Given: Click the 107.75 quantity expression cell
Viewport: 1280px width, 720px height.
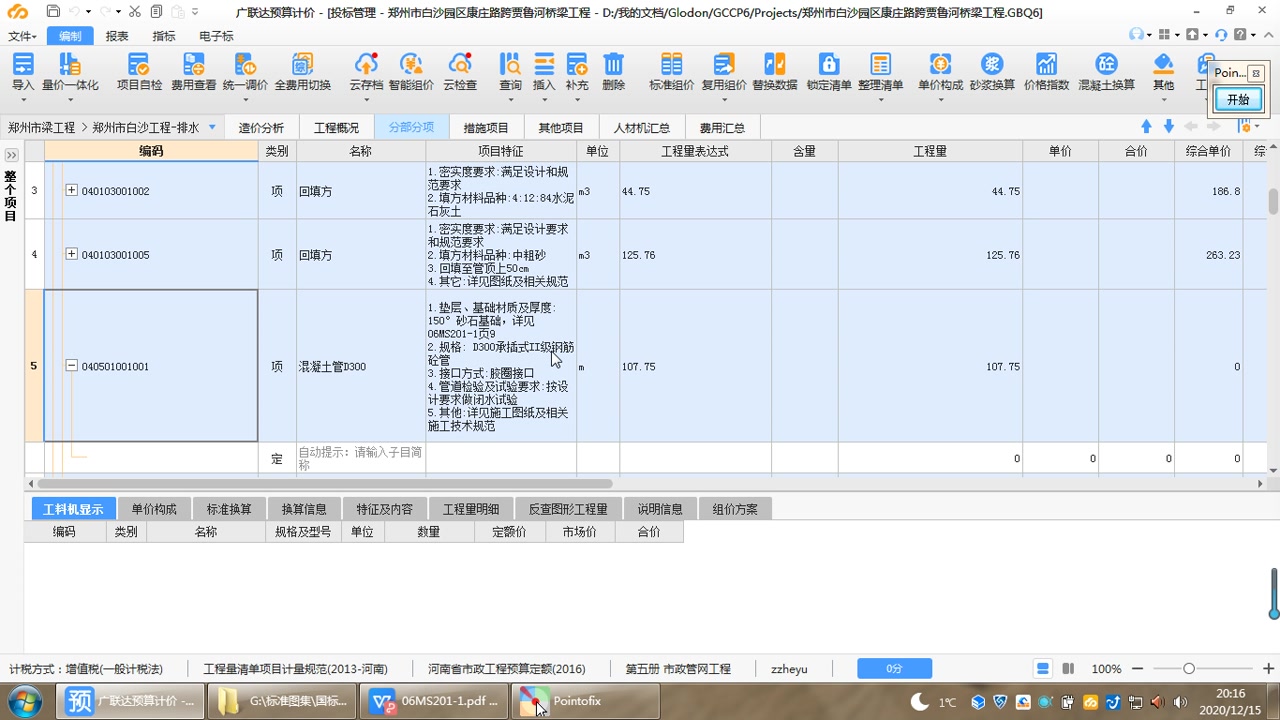Looking at the screenshot, I should (x=695, y=366).
